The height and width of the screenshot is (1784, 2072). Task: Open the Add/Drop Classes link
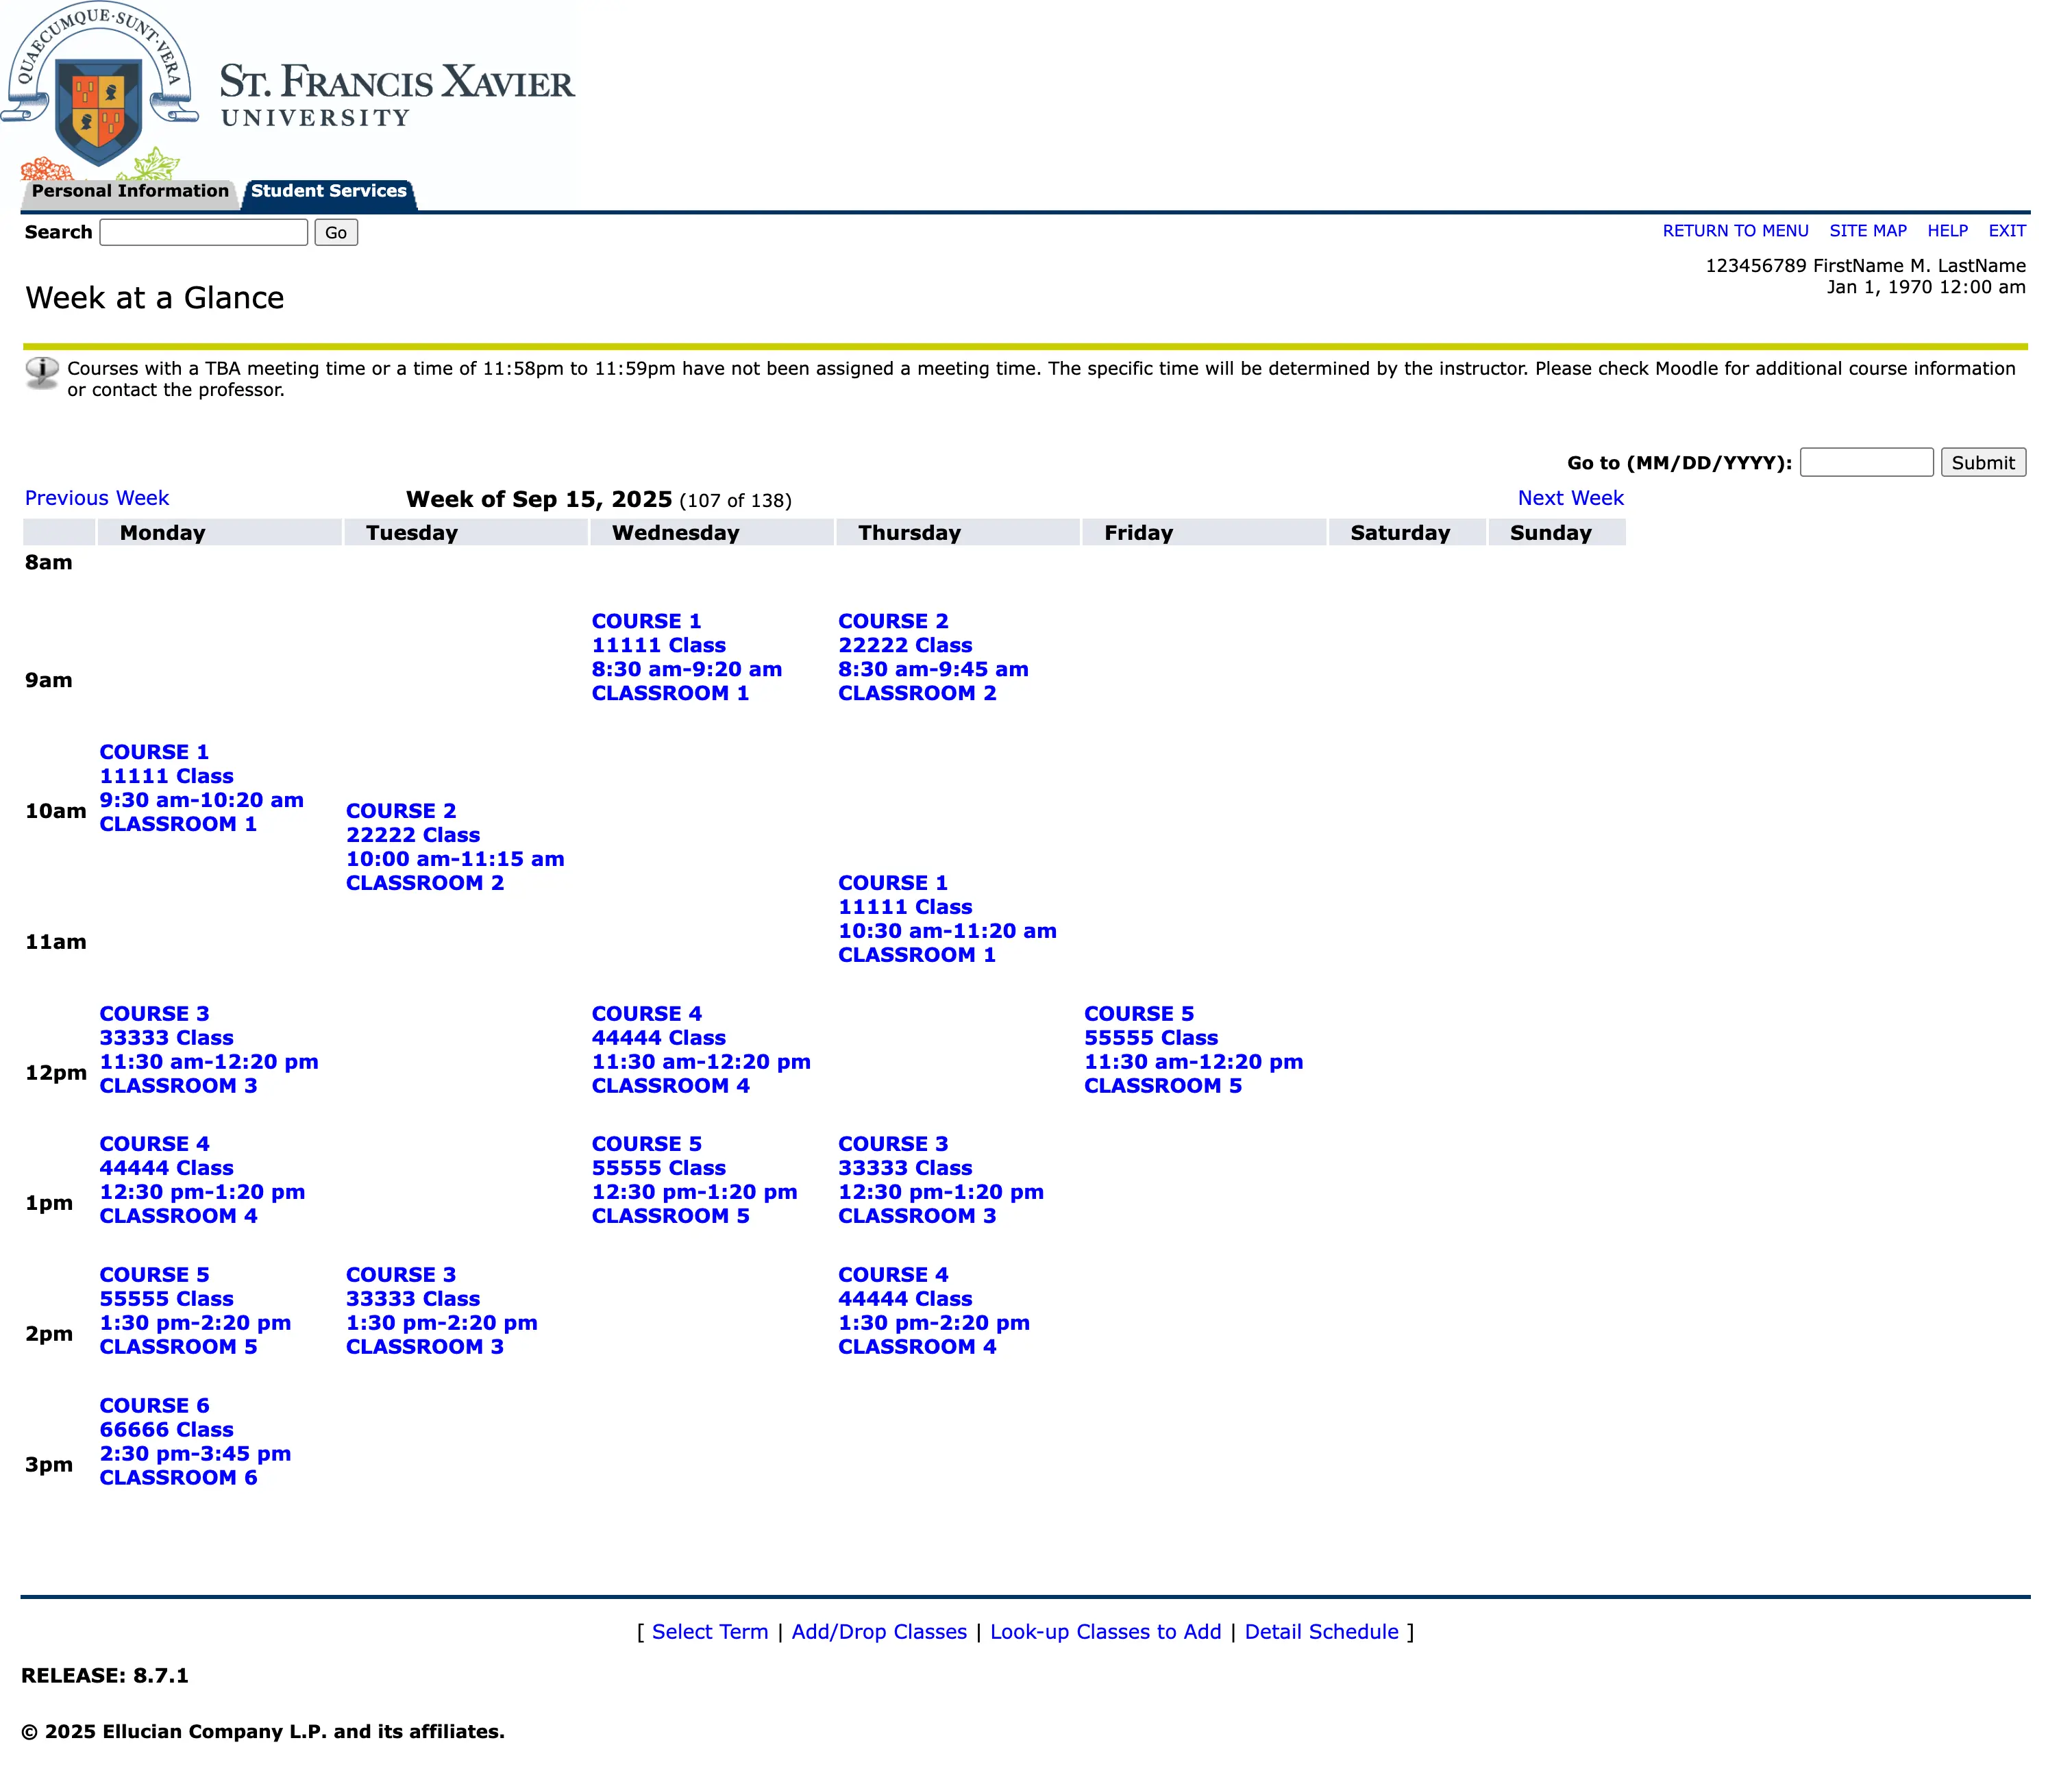click(x=879, y=1632)
